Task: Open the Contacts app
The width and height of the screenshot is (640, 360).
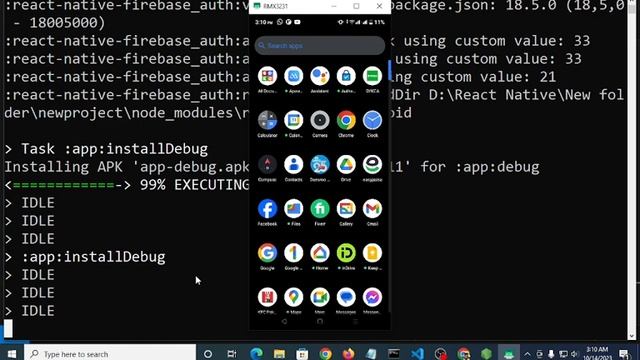Action: [293, 164]
